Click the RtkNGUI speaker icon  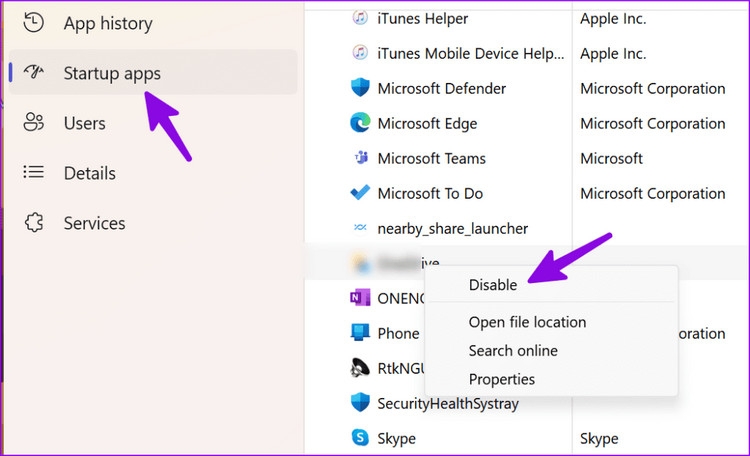pos(360,368)
